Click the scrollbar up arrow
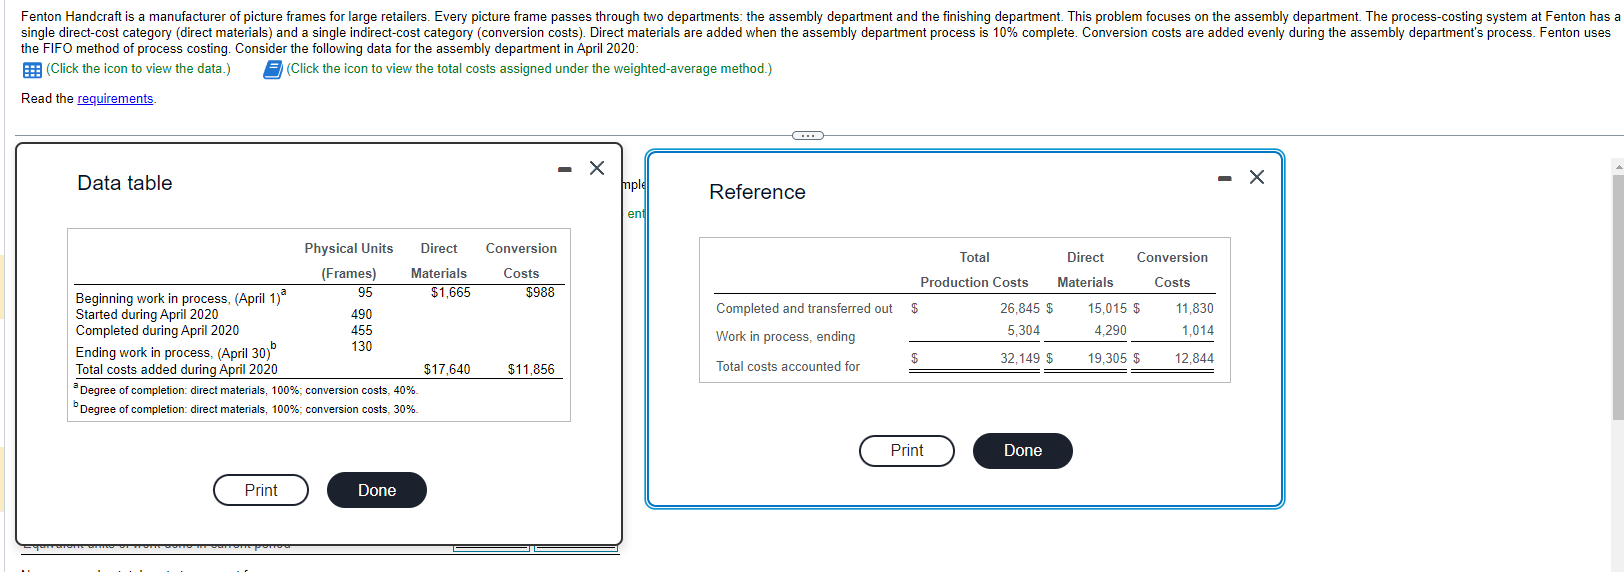The height and width of the screenshot is (572, 1624). point(1618,166)
